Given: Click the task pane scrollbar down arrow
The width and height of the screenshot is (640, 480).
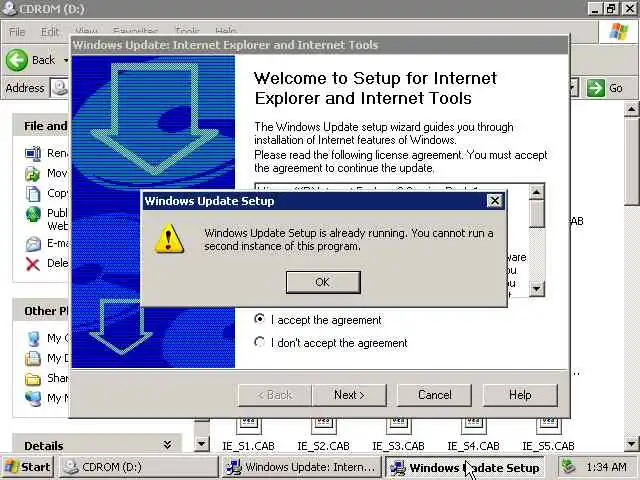Looking at the screenshot, I should [202, 444].
